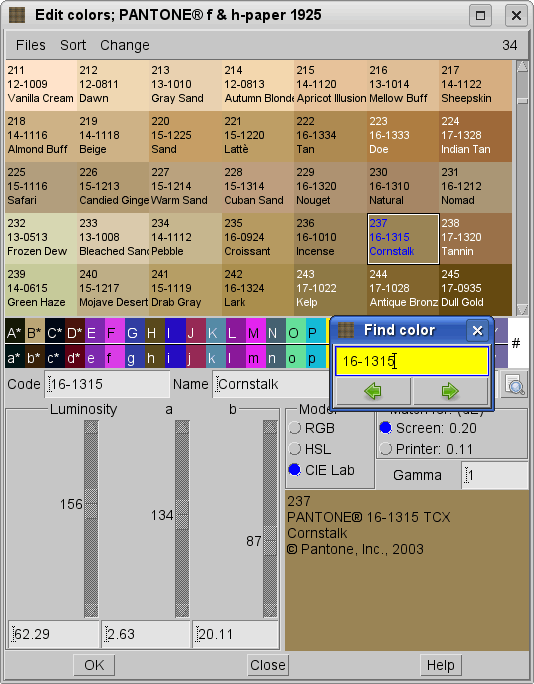Click the b channel slider track

point(270,518)
